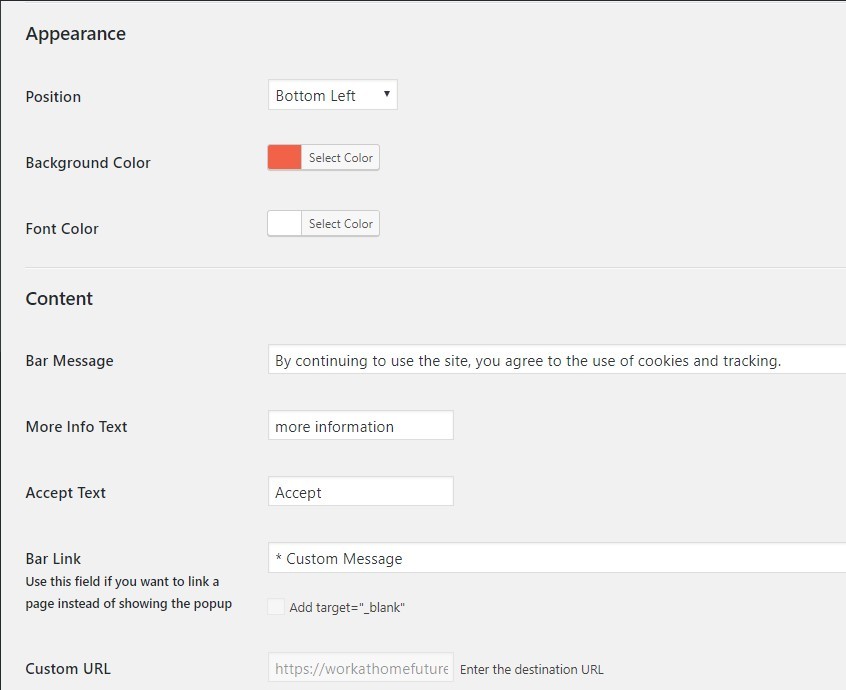The image size is (846, 690).
Task: Click the Position label
Action: coord(53,97)
